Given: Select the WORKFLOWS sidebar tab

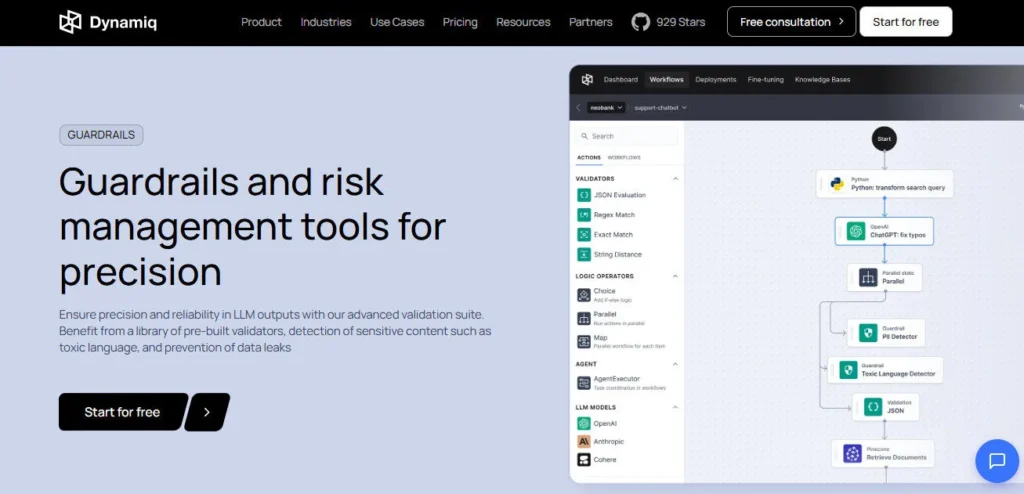Looking at the screenshot, I should coord(624,157).
